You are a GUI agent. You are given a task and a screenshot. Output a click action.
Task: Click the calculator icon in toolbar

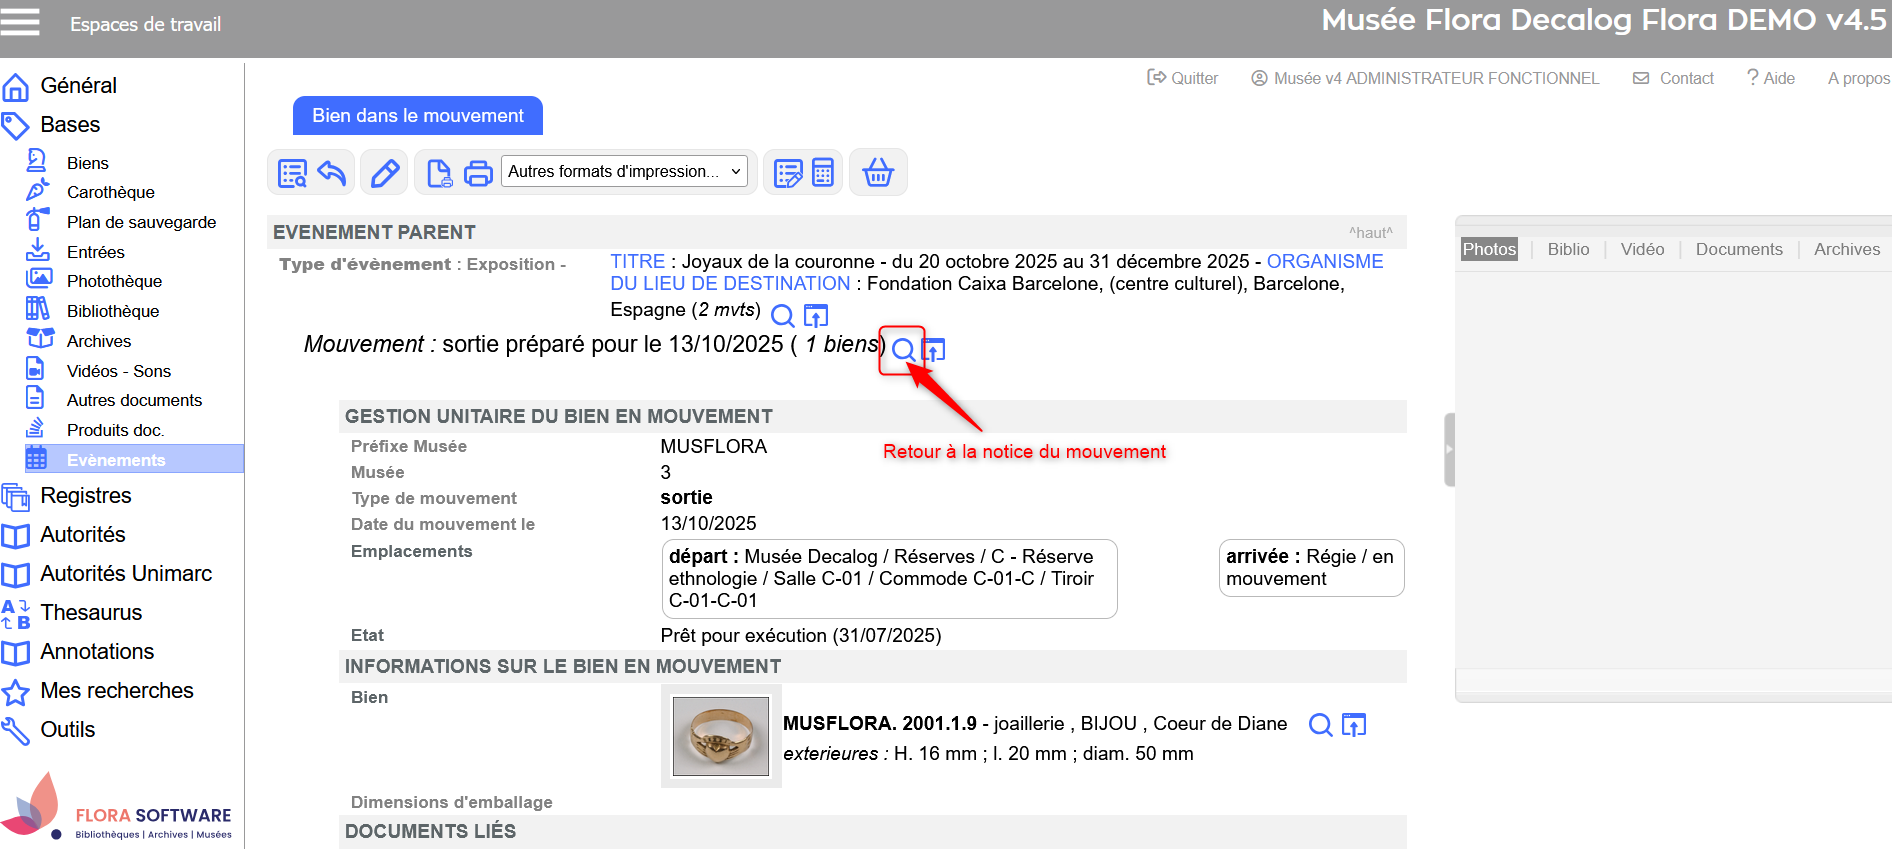[823, 173]
